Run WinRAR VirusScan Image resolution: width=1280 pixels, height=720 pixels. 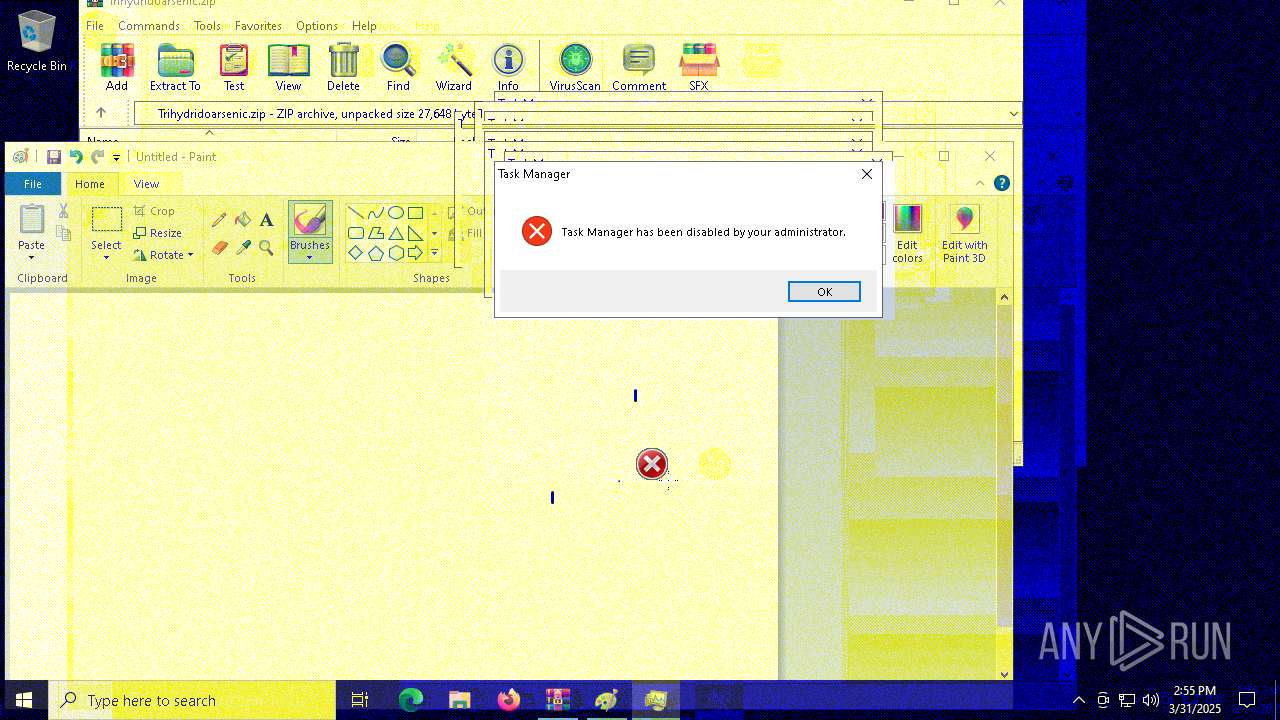[575, 67]
